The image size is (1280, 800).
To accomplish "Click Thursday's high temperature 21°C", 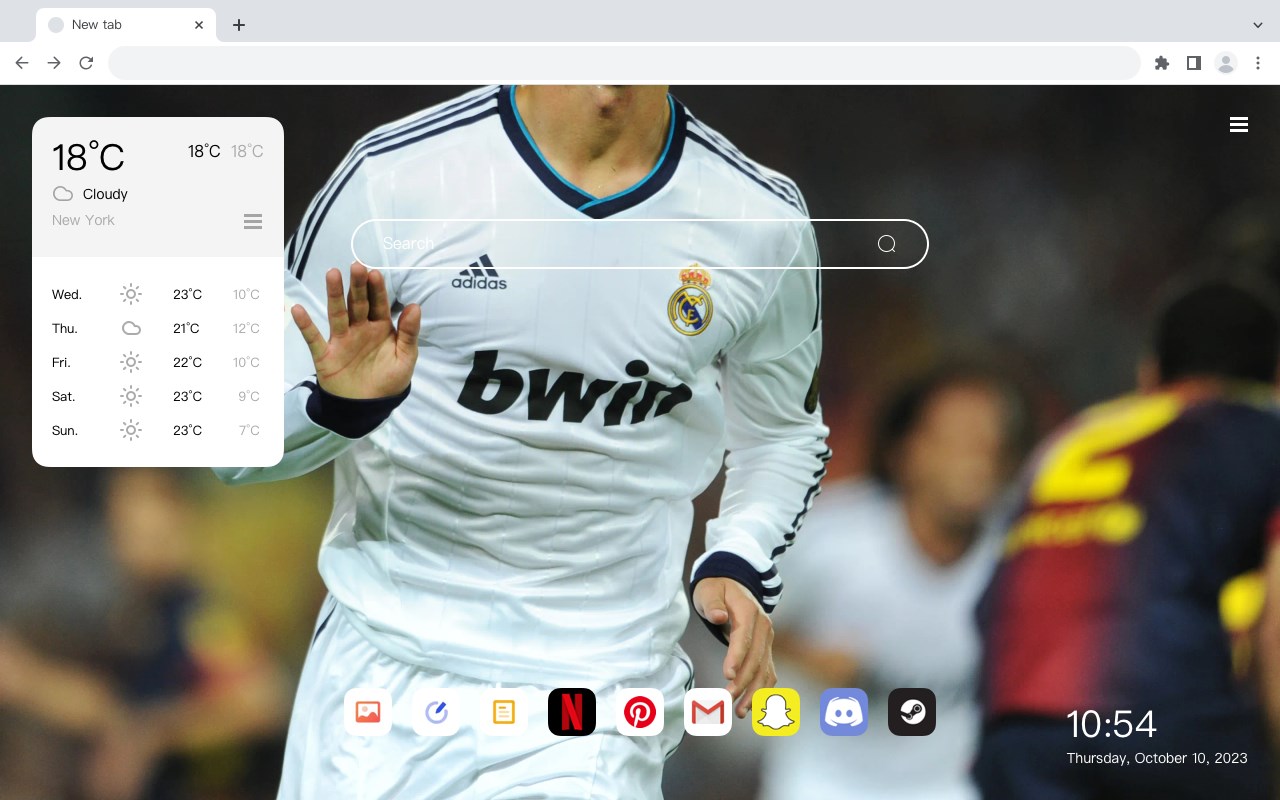I will pyautogui.click(x=186, y=328).
